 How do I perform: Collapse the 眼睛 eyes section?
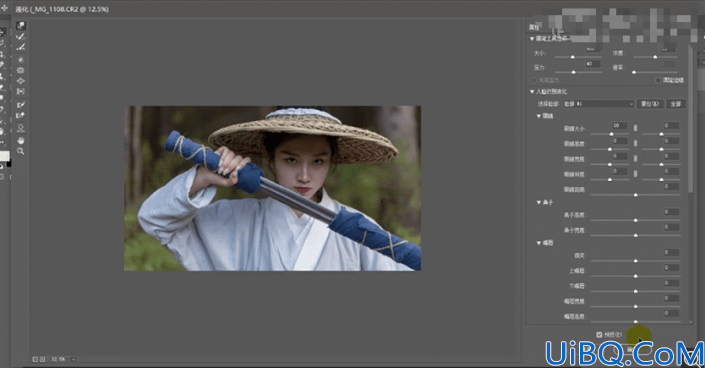tap(539, 116)
